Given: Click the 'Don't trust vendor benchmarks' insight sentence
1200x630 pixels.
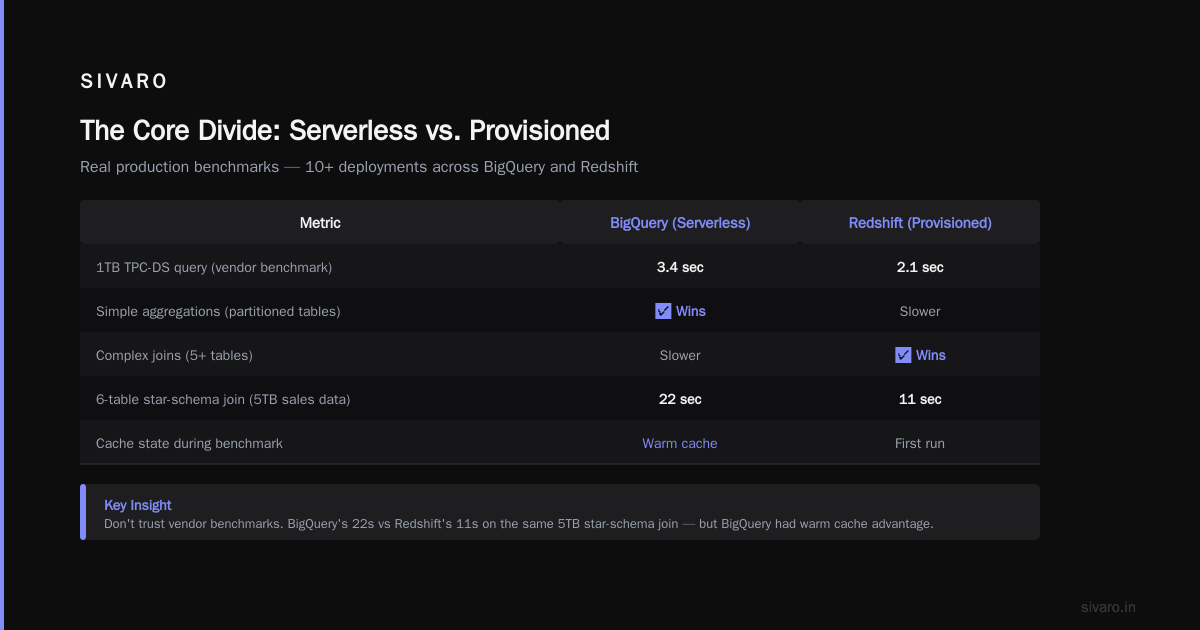Looking at the screenshot, I should (x=519, y=524).
